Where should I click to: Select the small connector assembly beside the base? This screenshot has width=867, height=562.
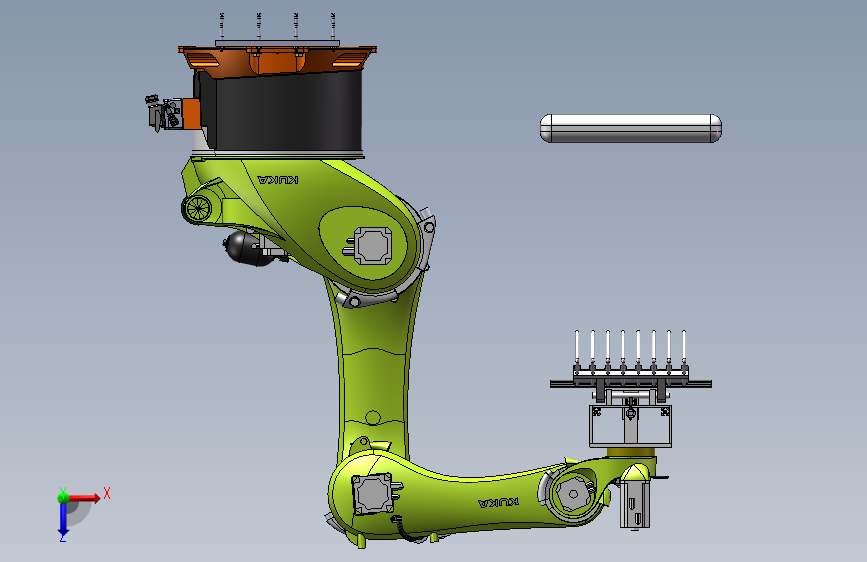[164, 113]
